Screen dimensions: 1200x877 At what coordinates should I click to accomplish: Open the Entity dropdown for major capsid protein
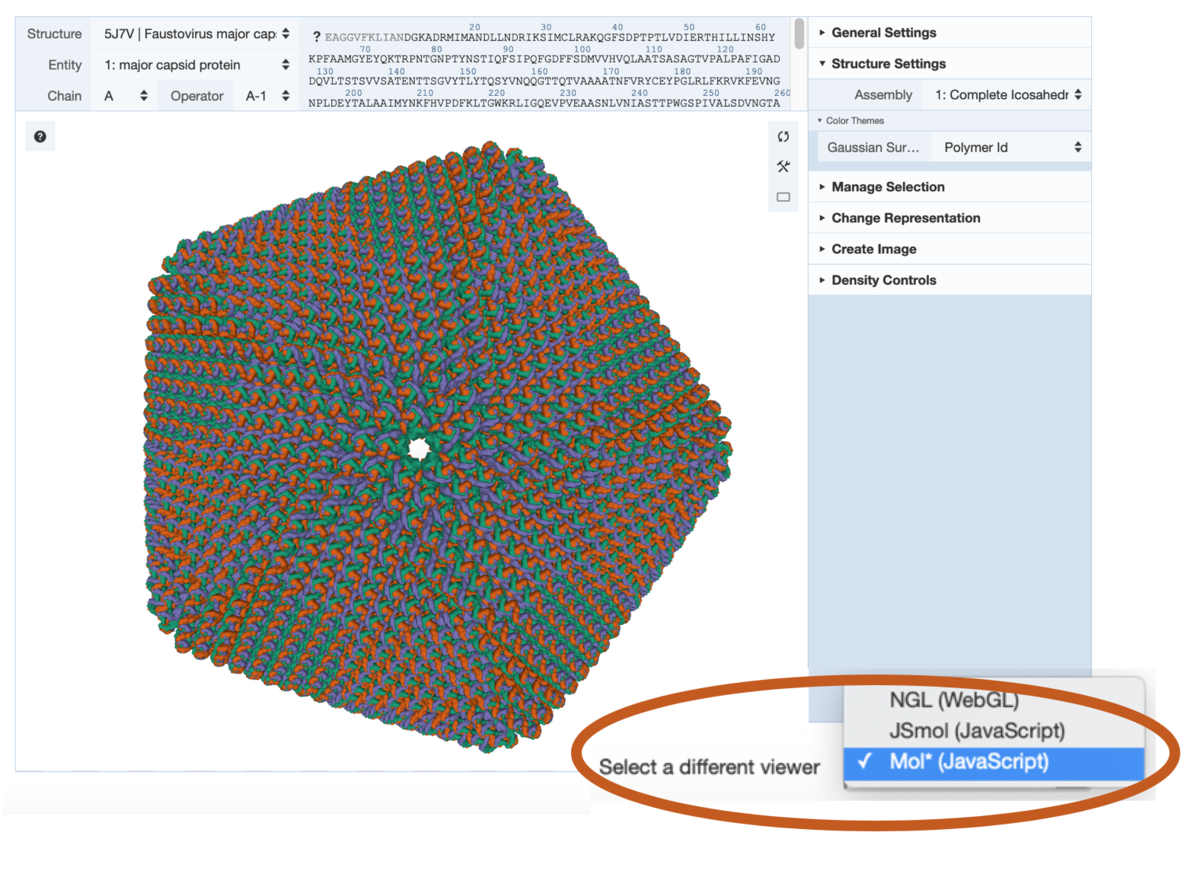tap(196, 65)
